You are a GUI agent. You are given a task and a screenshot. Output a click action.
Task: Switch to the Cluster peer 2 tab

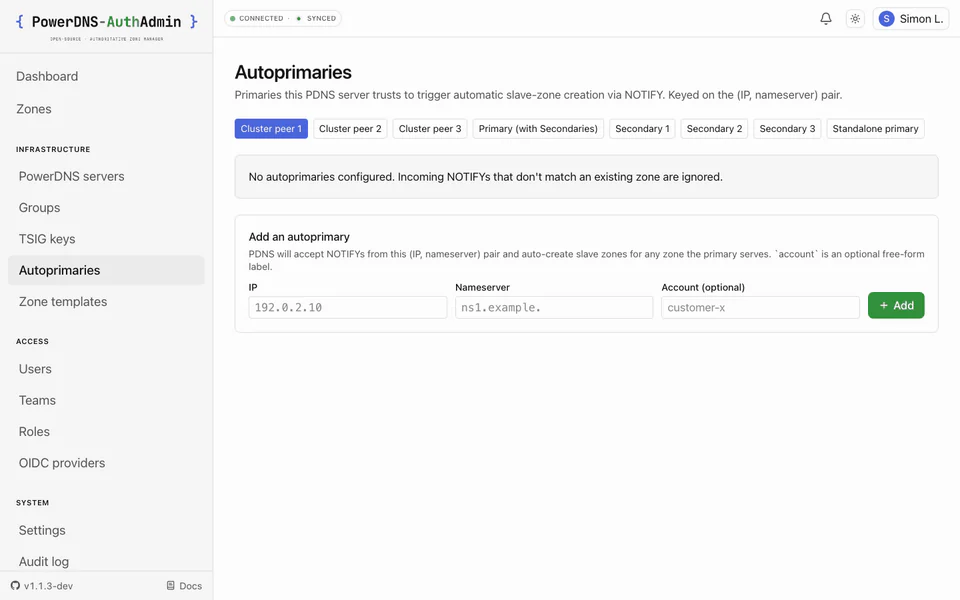coord(350,129)
